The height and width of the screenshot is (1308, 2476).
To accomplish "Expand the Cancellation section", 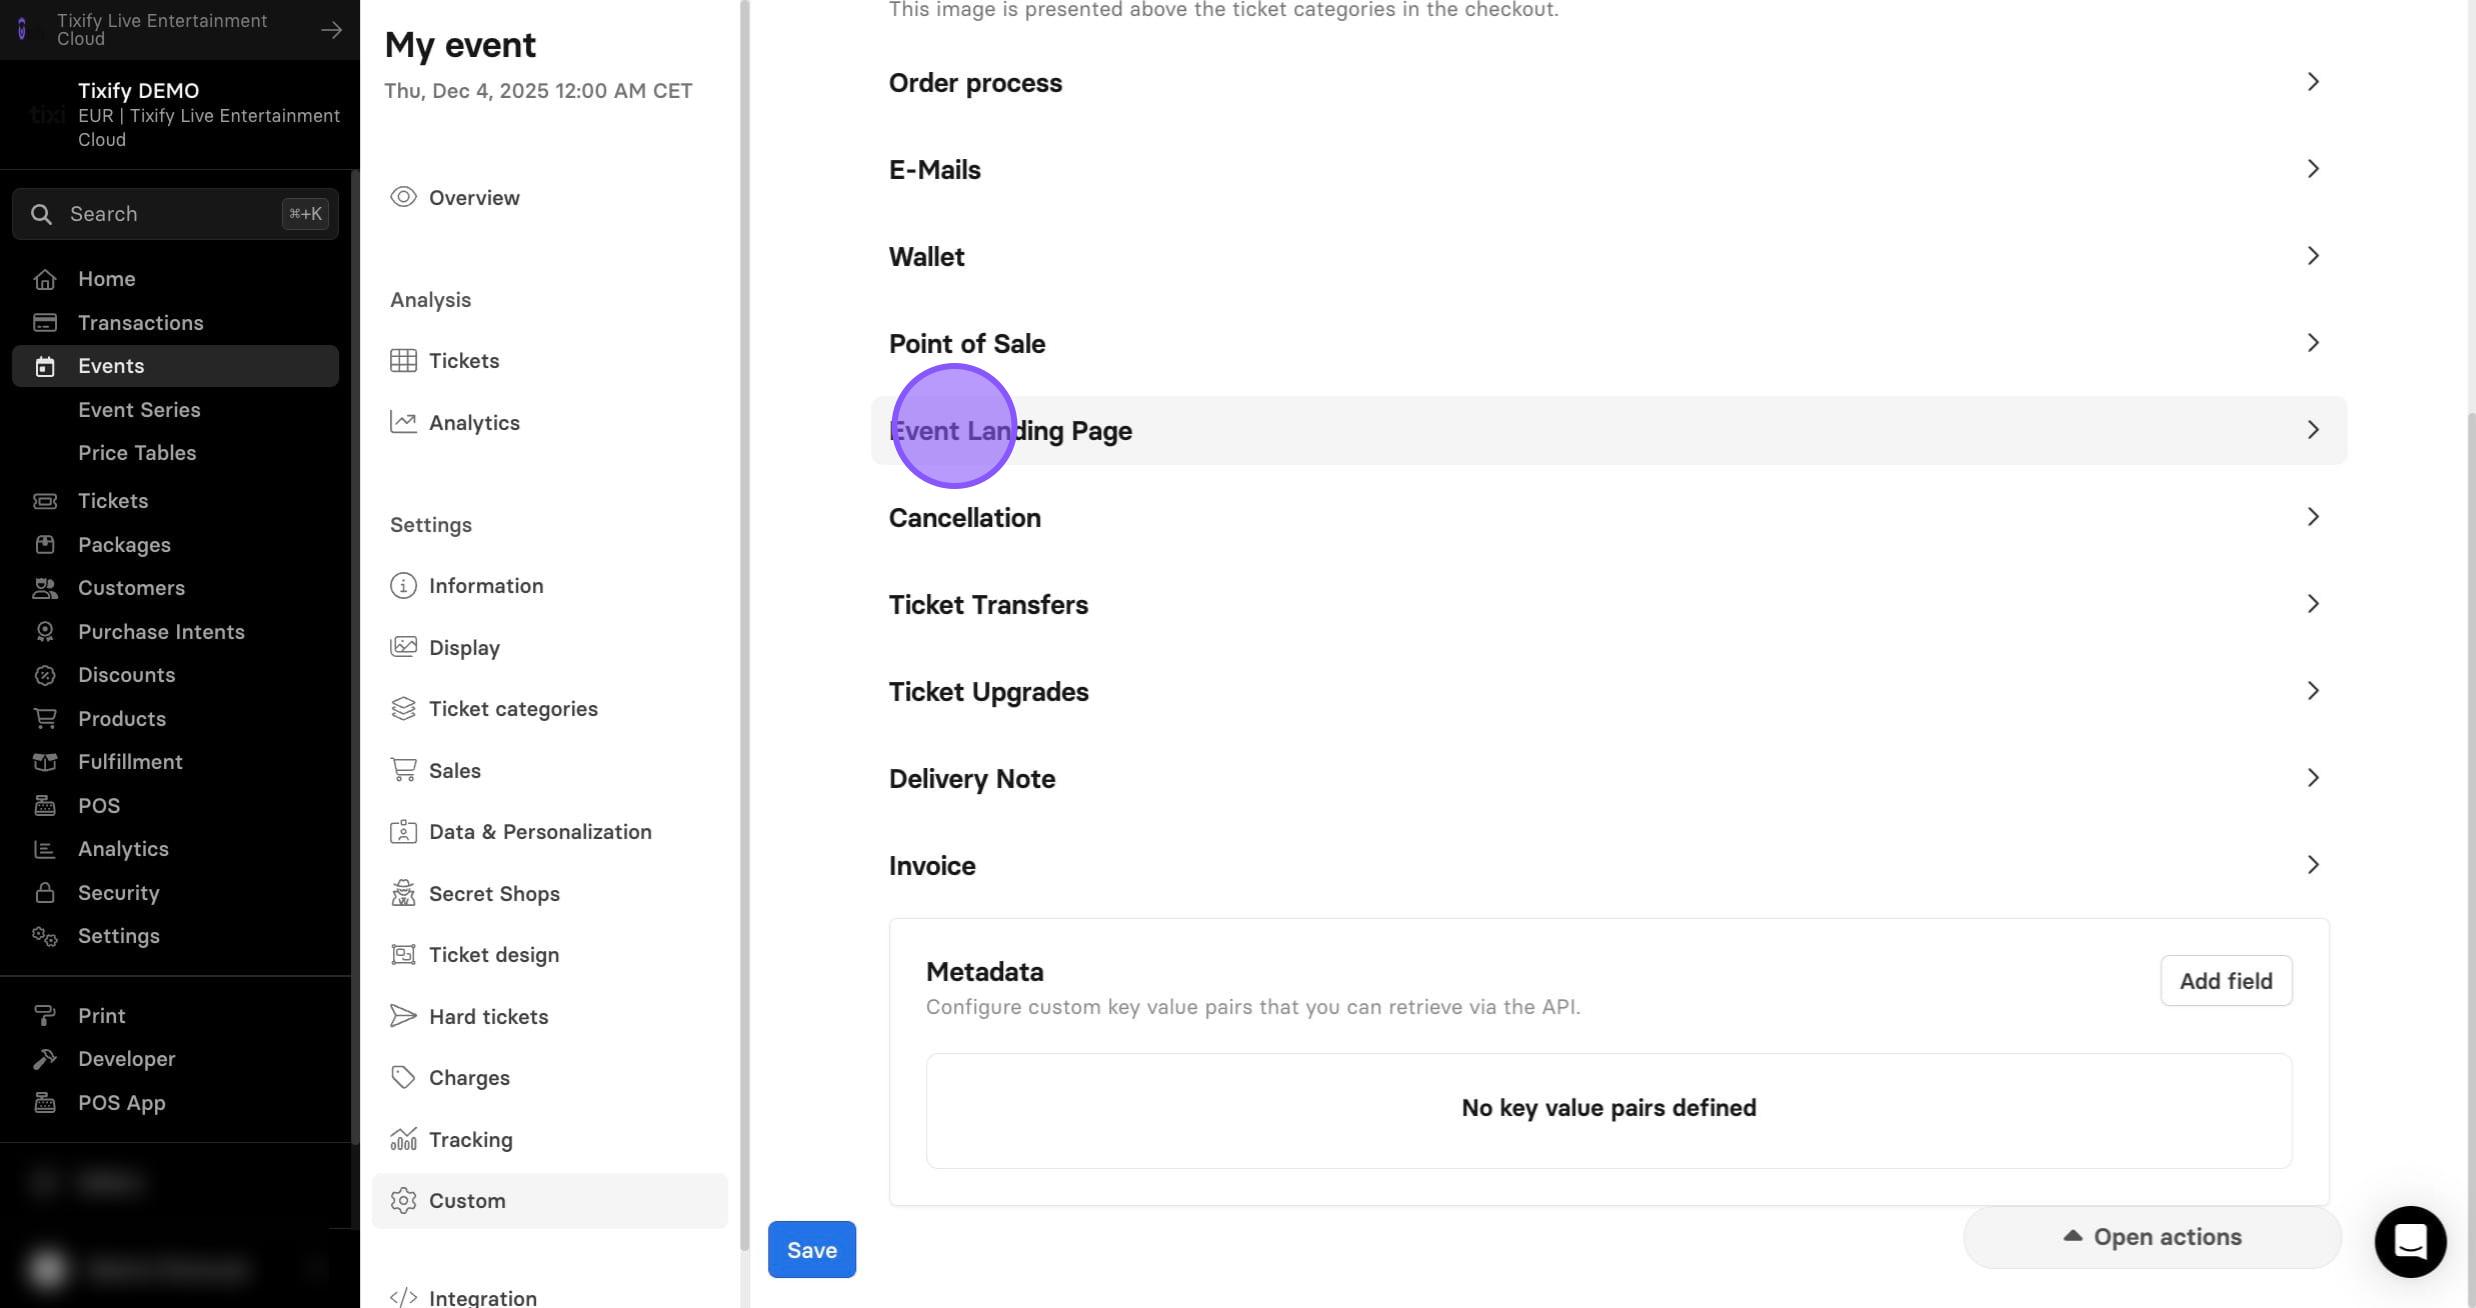I will 1608,518.
